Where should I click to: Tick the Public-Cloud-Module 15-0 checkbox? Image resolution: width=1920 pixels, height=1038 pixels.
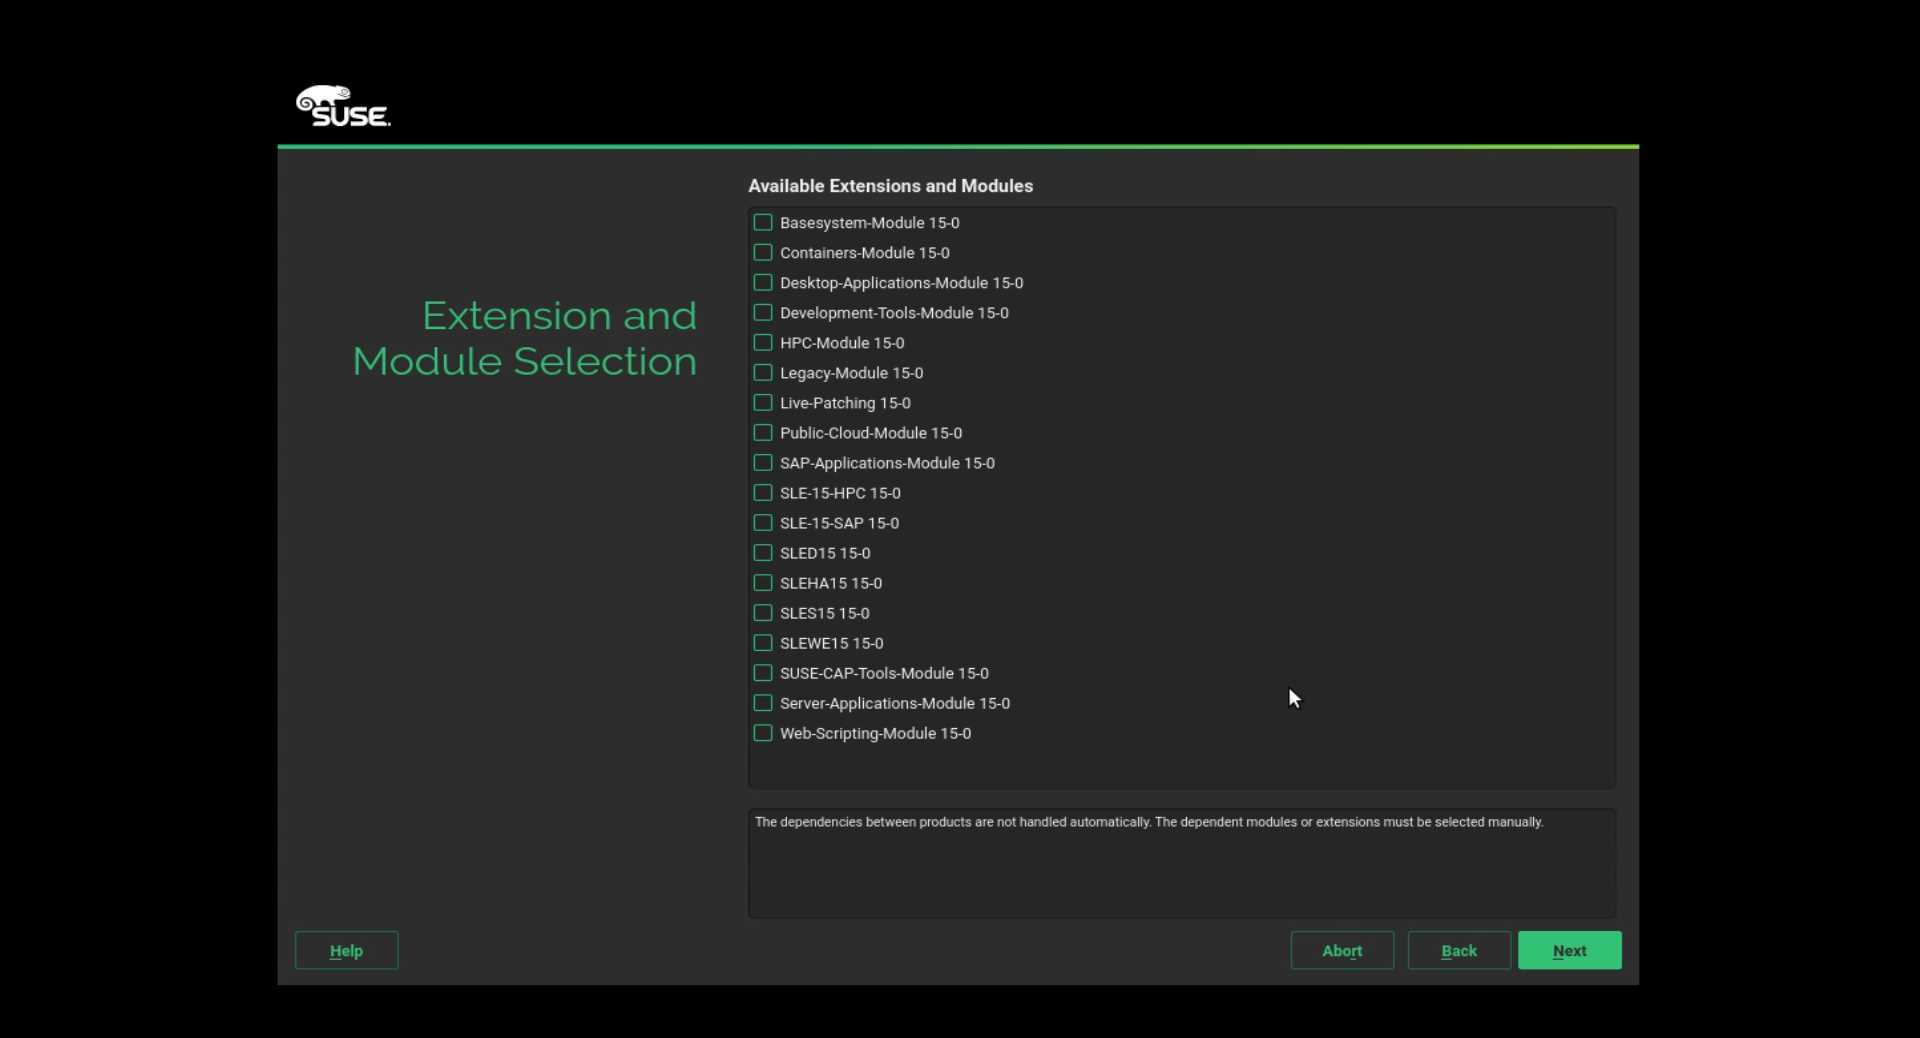(x=763, y=433)
